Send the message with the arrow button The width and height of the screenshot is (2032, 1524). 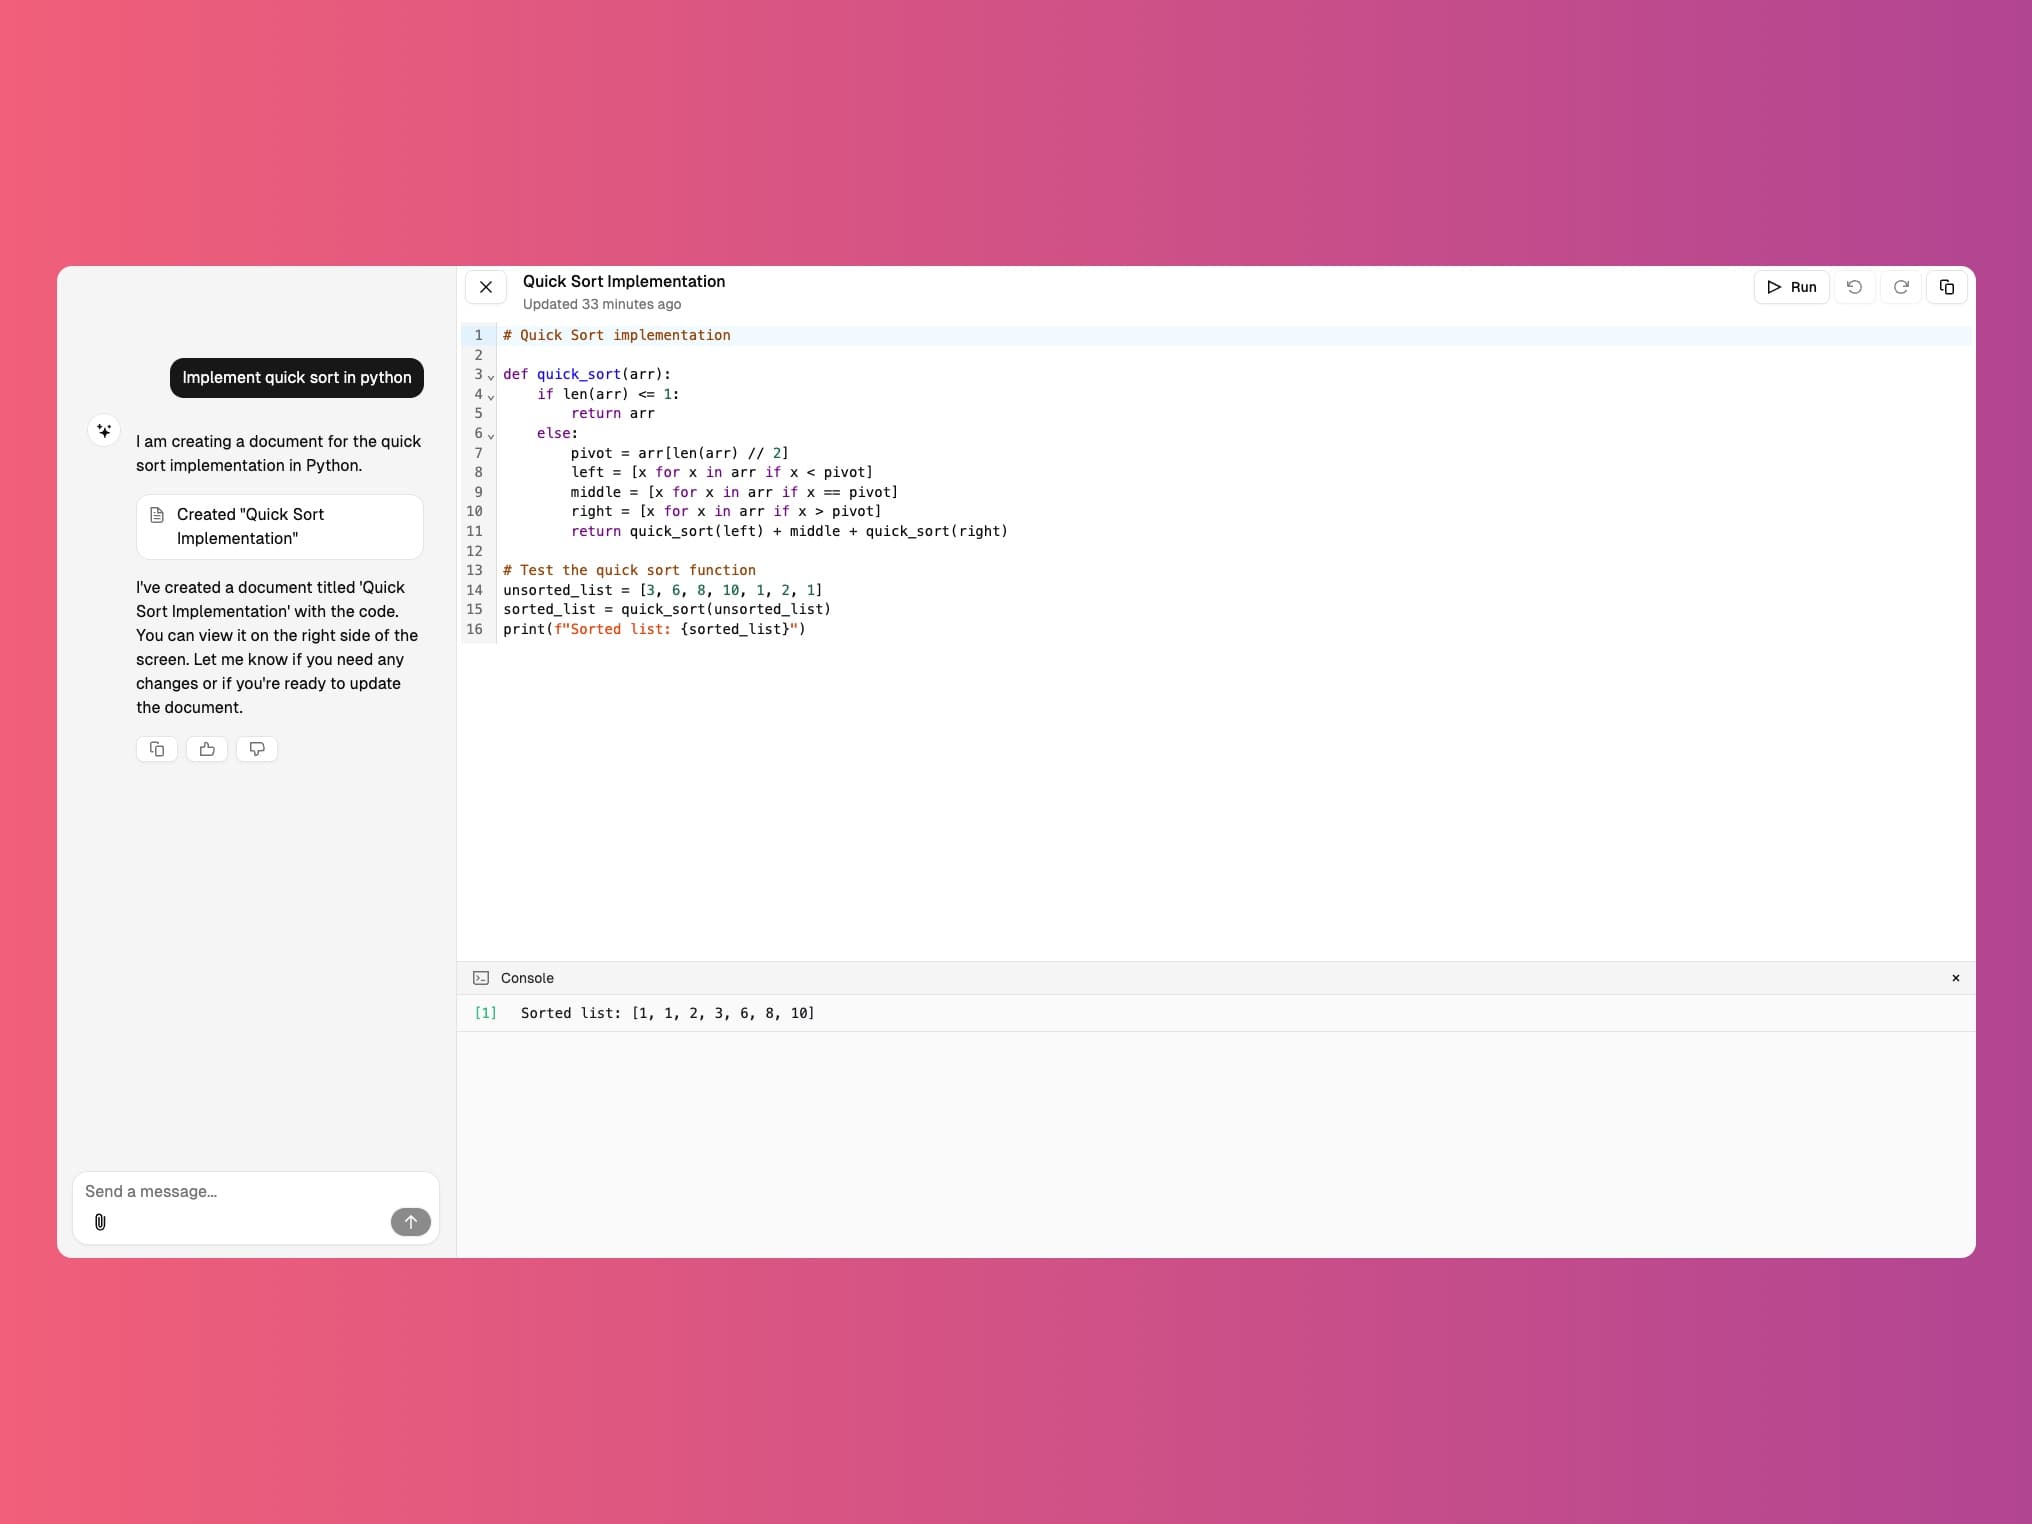pos(410,1222)
